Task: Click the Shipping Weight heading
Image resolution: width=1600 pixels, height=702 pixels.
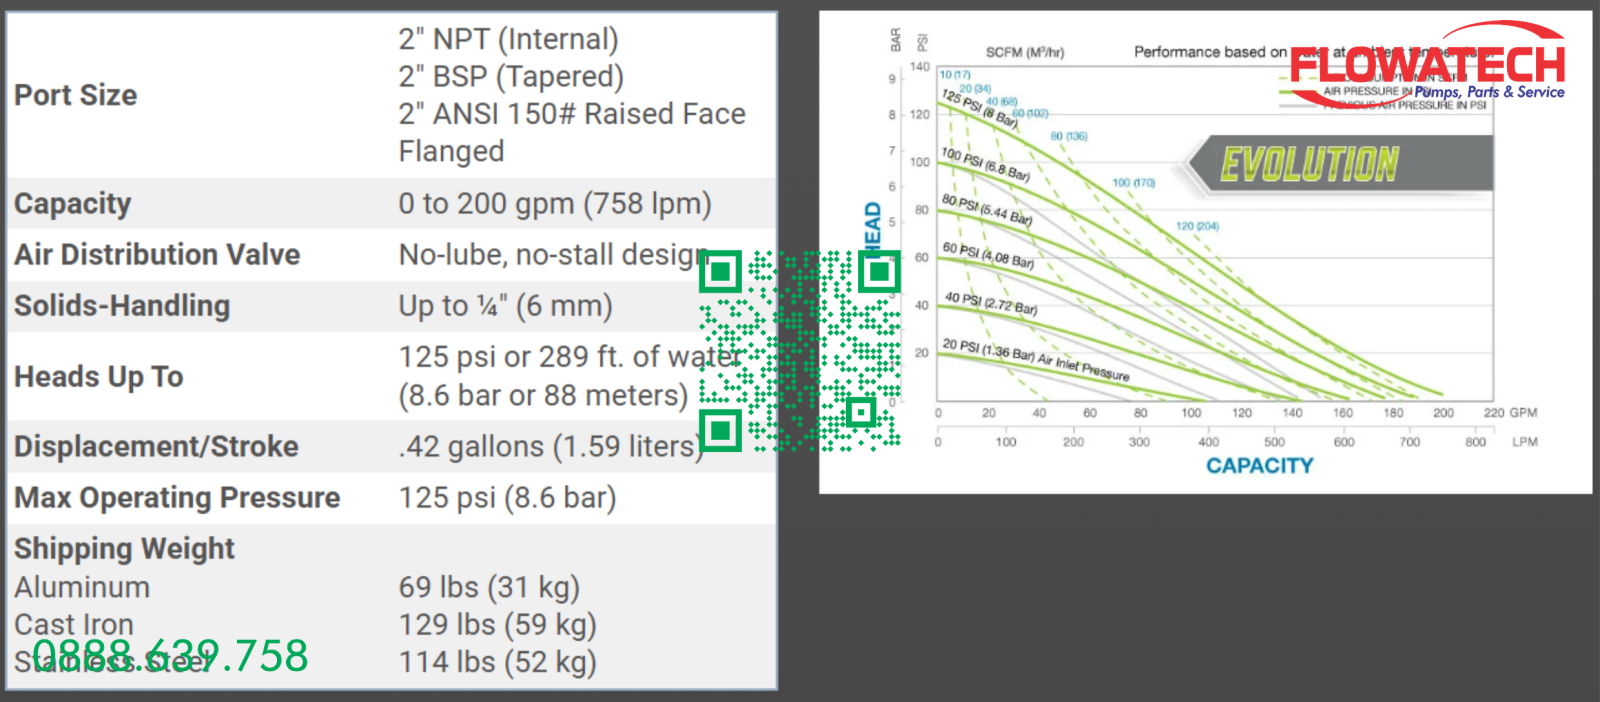Action: 124,549
